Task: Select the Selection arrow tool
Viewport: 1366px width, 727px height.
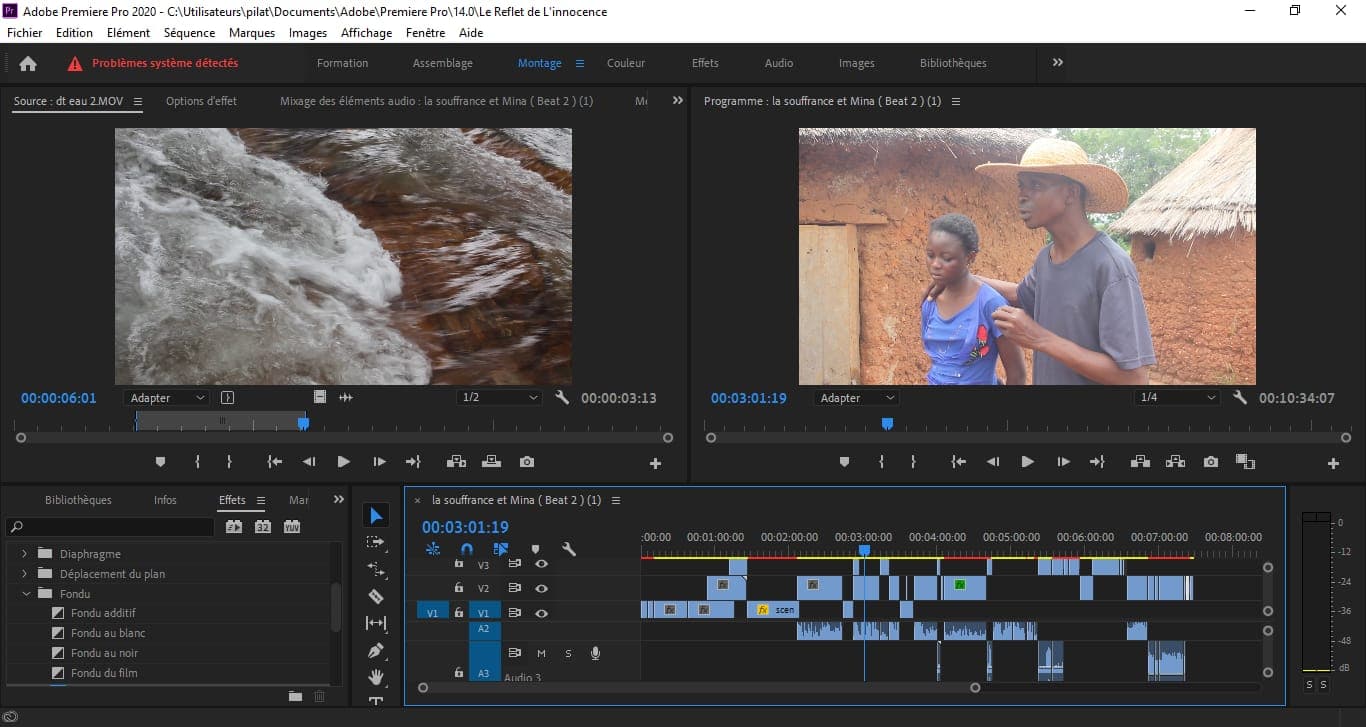Action: 376,516
